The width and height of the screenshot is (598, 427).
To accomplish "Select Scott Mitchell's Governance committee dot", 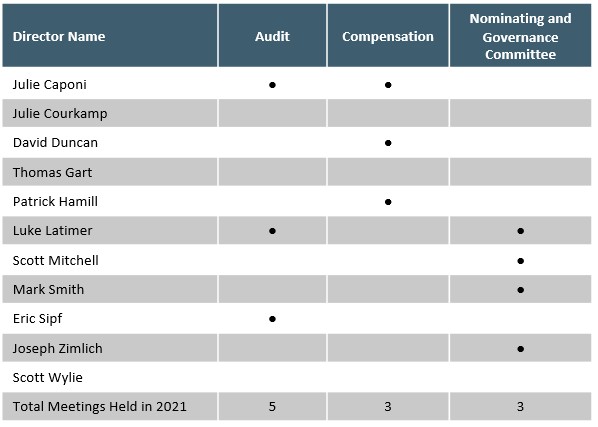I will pos(521,261).
